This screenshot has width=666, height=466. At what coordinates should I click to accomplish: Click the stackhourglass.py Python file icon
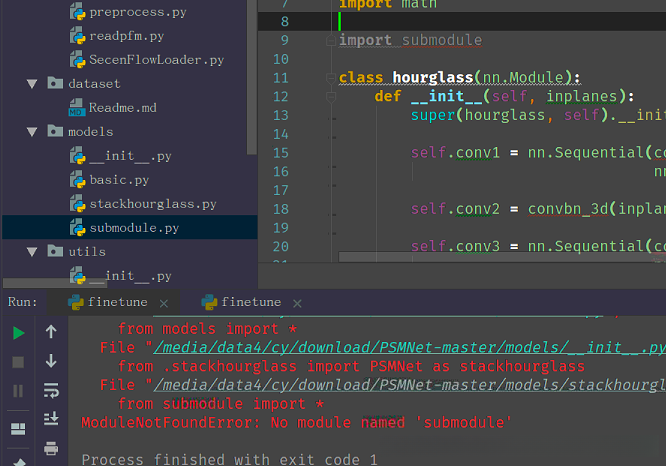78,203
